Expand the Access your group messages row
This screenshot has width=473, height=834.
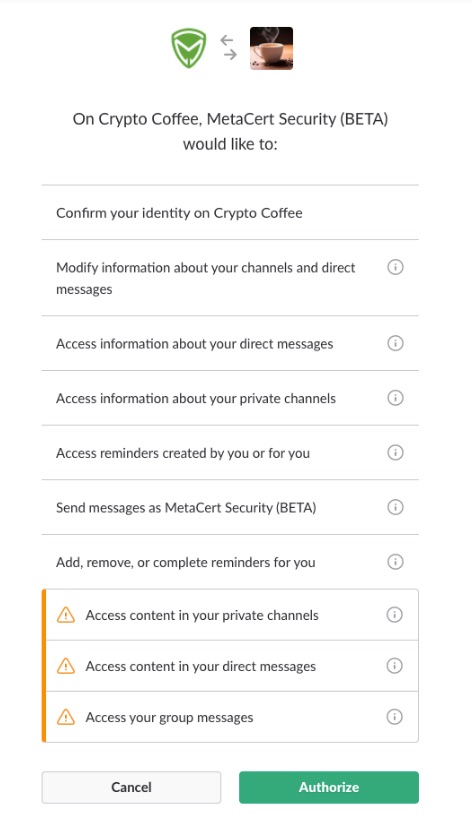pyautogui.click(x=230, y=717)
